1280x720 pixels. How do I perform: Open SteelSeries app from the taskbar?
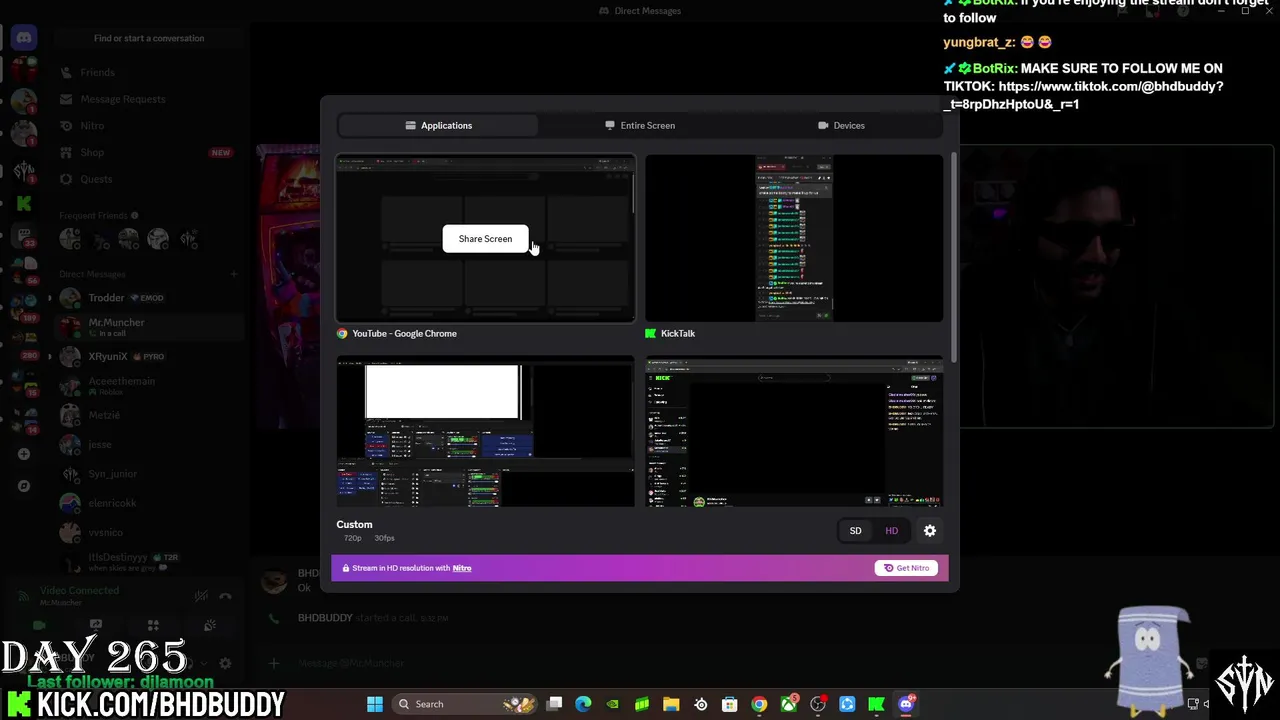pos(701,704)
